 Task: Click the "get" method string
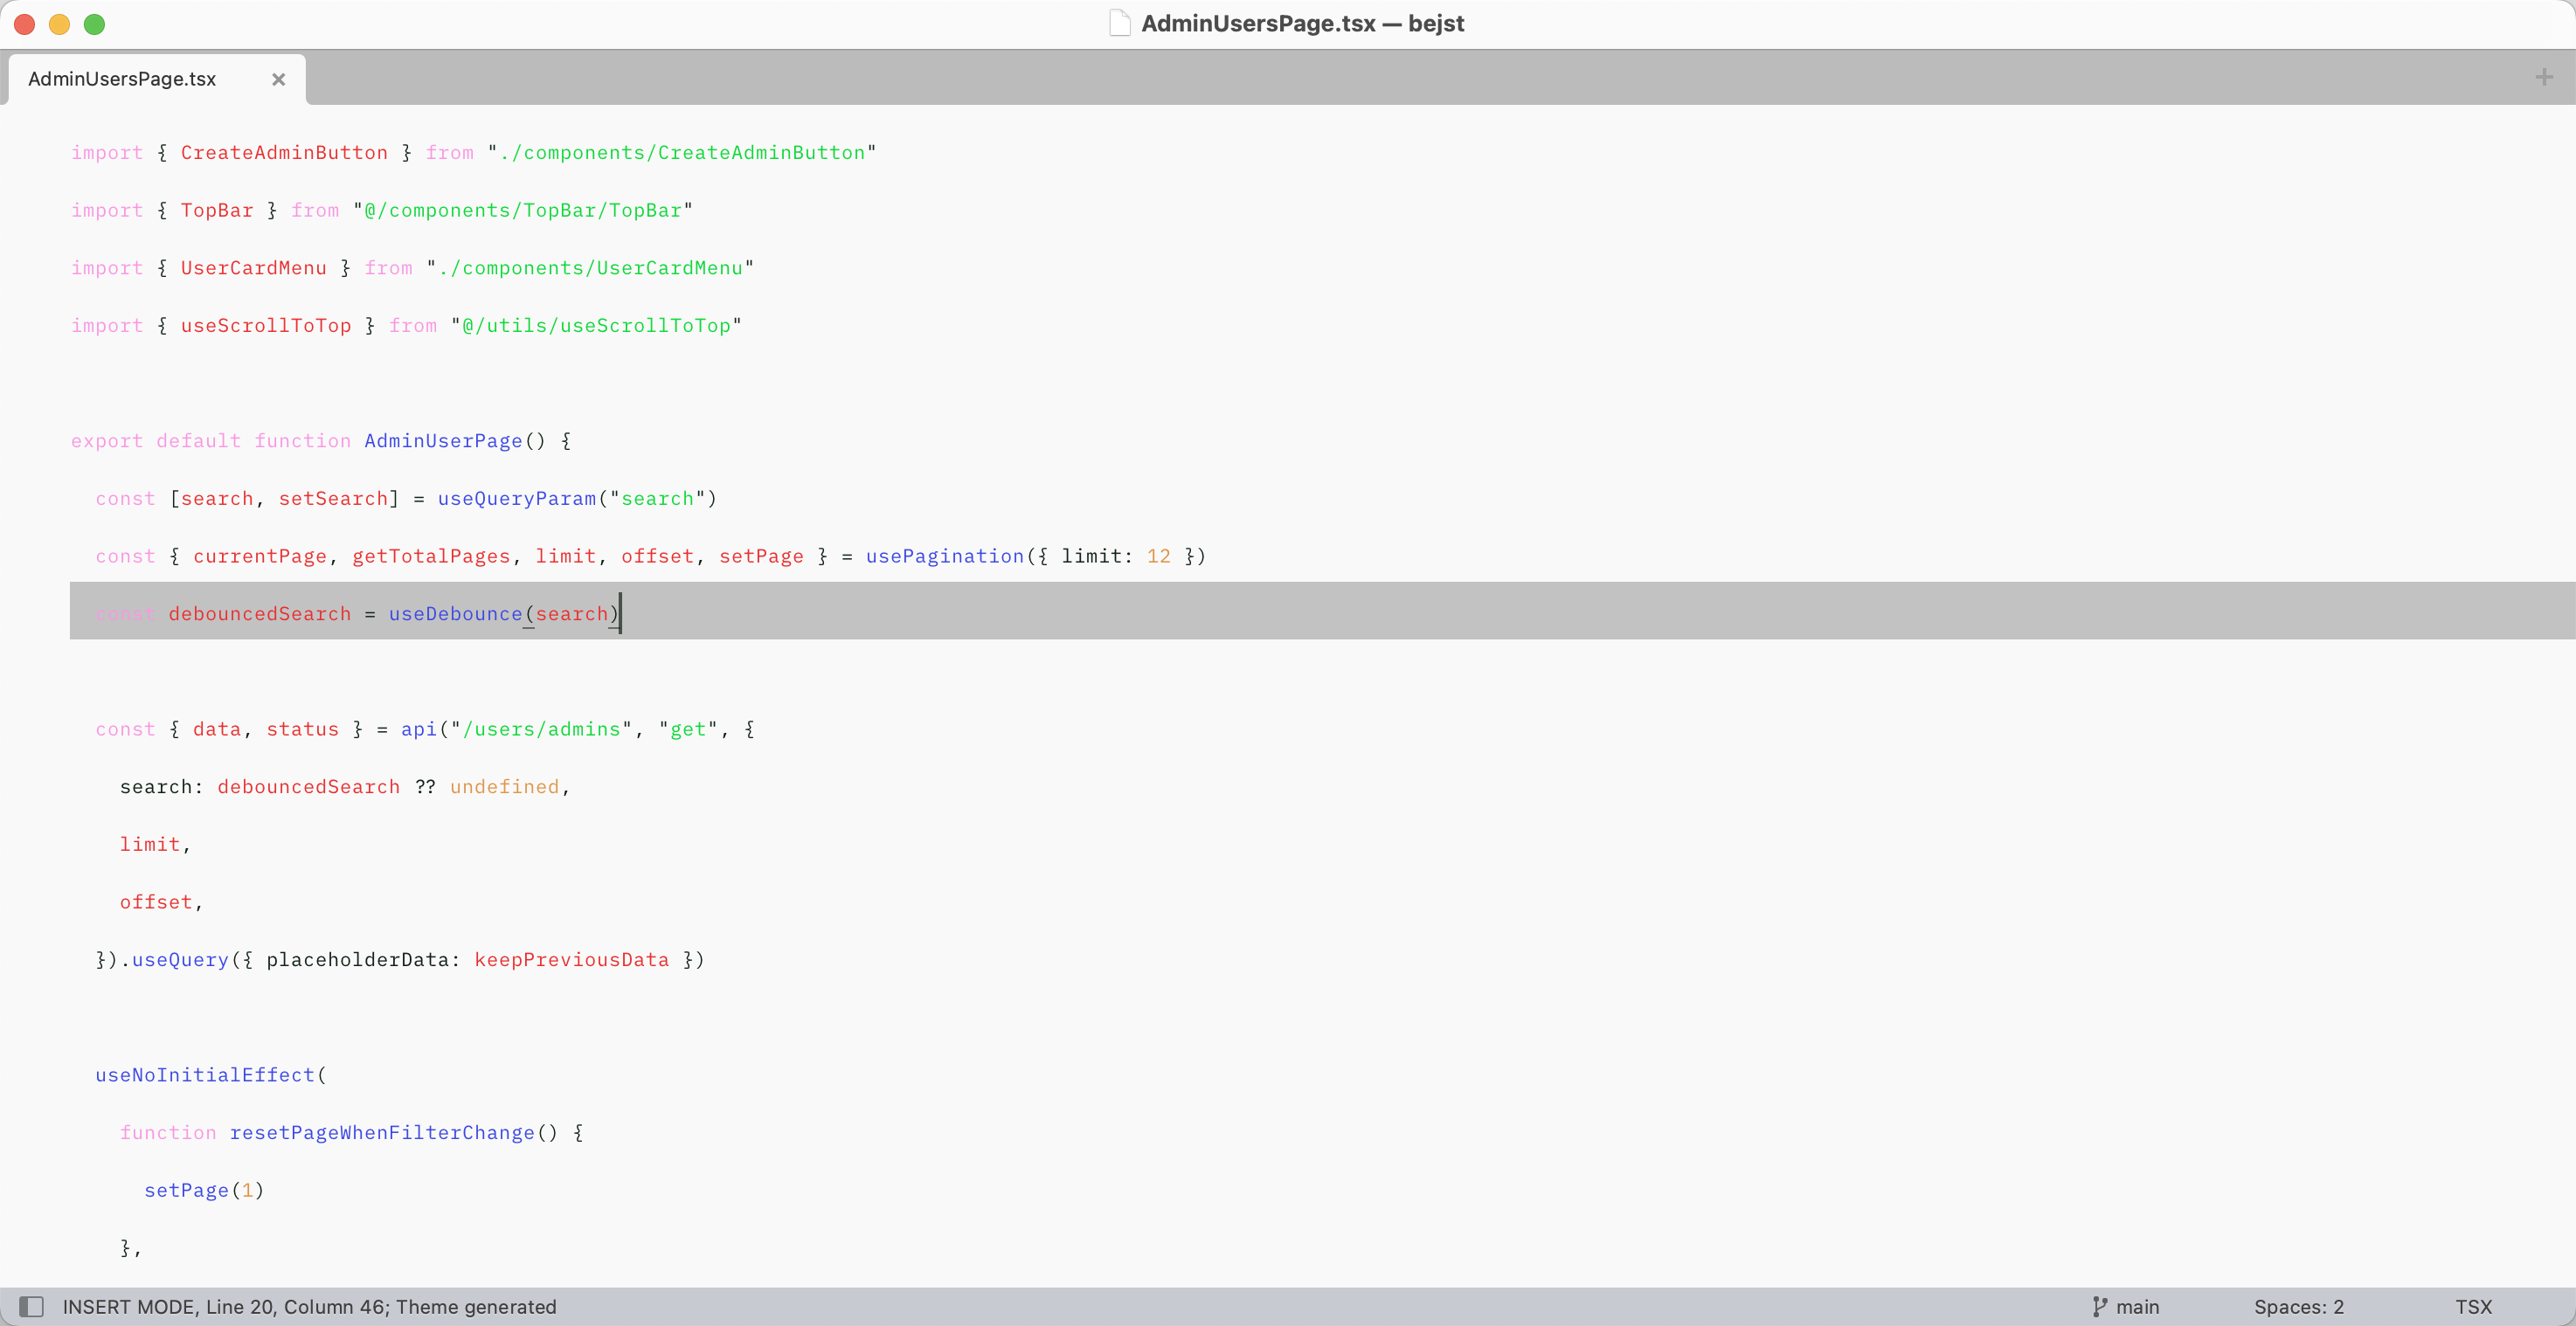[688, 729]
